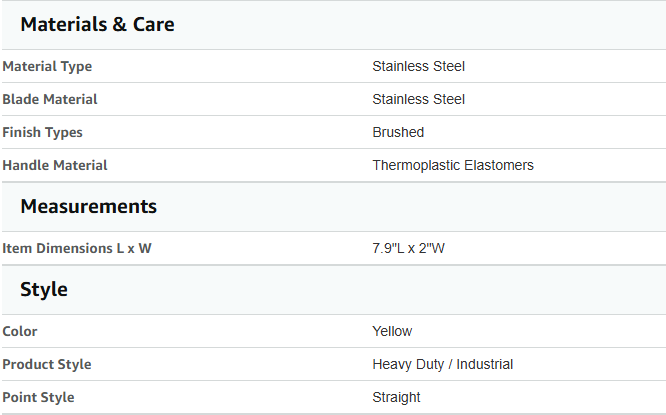
Task: Select the Point Style label
Action: click(38, 398)
